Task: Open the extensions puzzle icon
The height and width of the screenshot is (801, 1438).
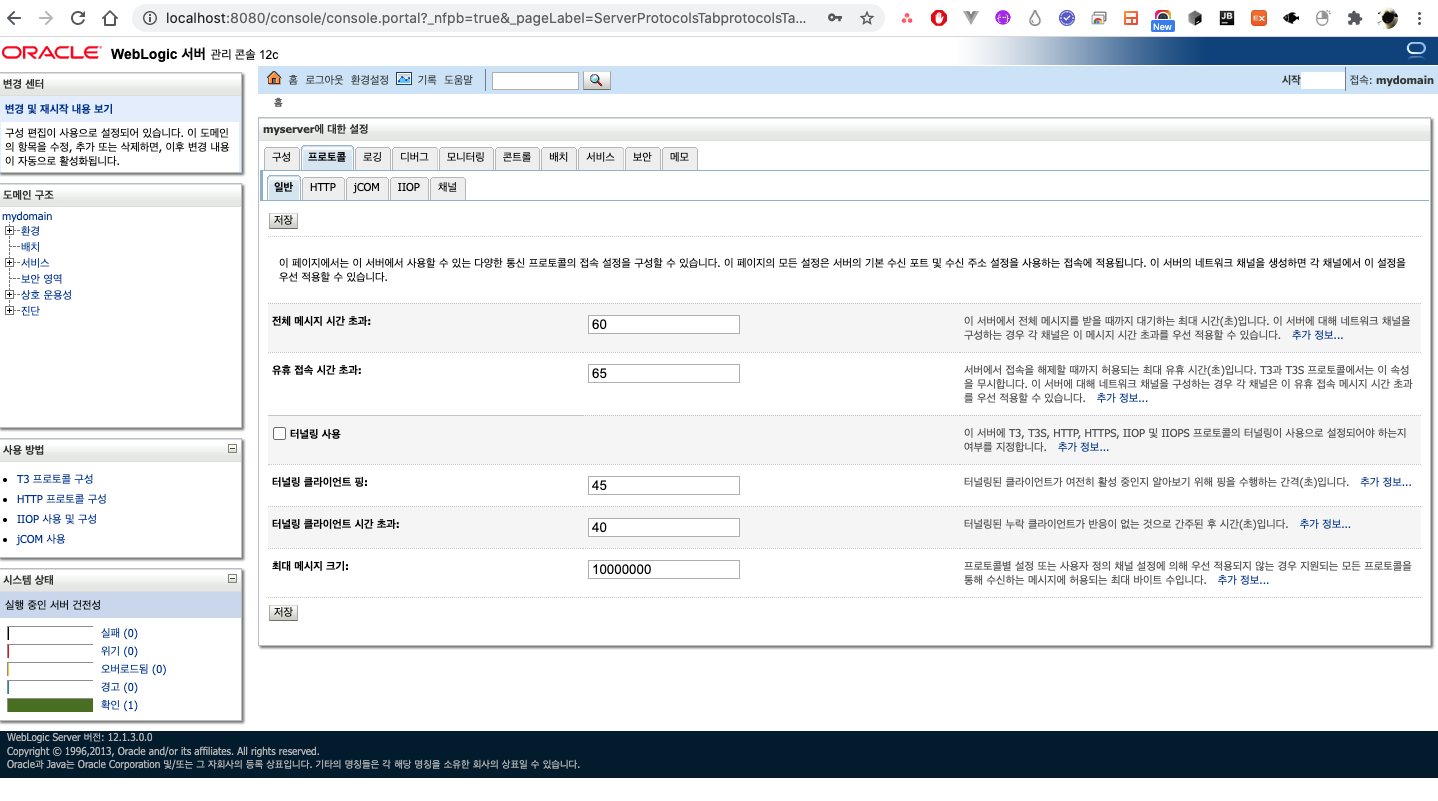Action: tap(1355, 18)
